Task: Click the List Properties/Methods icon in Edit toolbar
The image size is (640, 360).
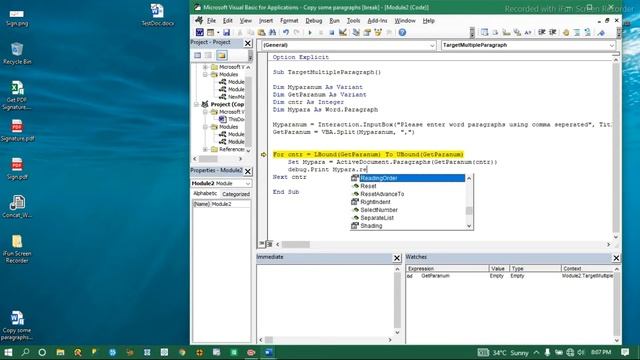Action: (x=484, y=32)
